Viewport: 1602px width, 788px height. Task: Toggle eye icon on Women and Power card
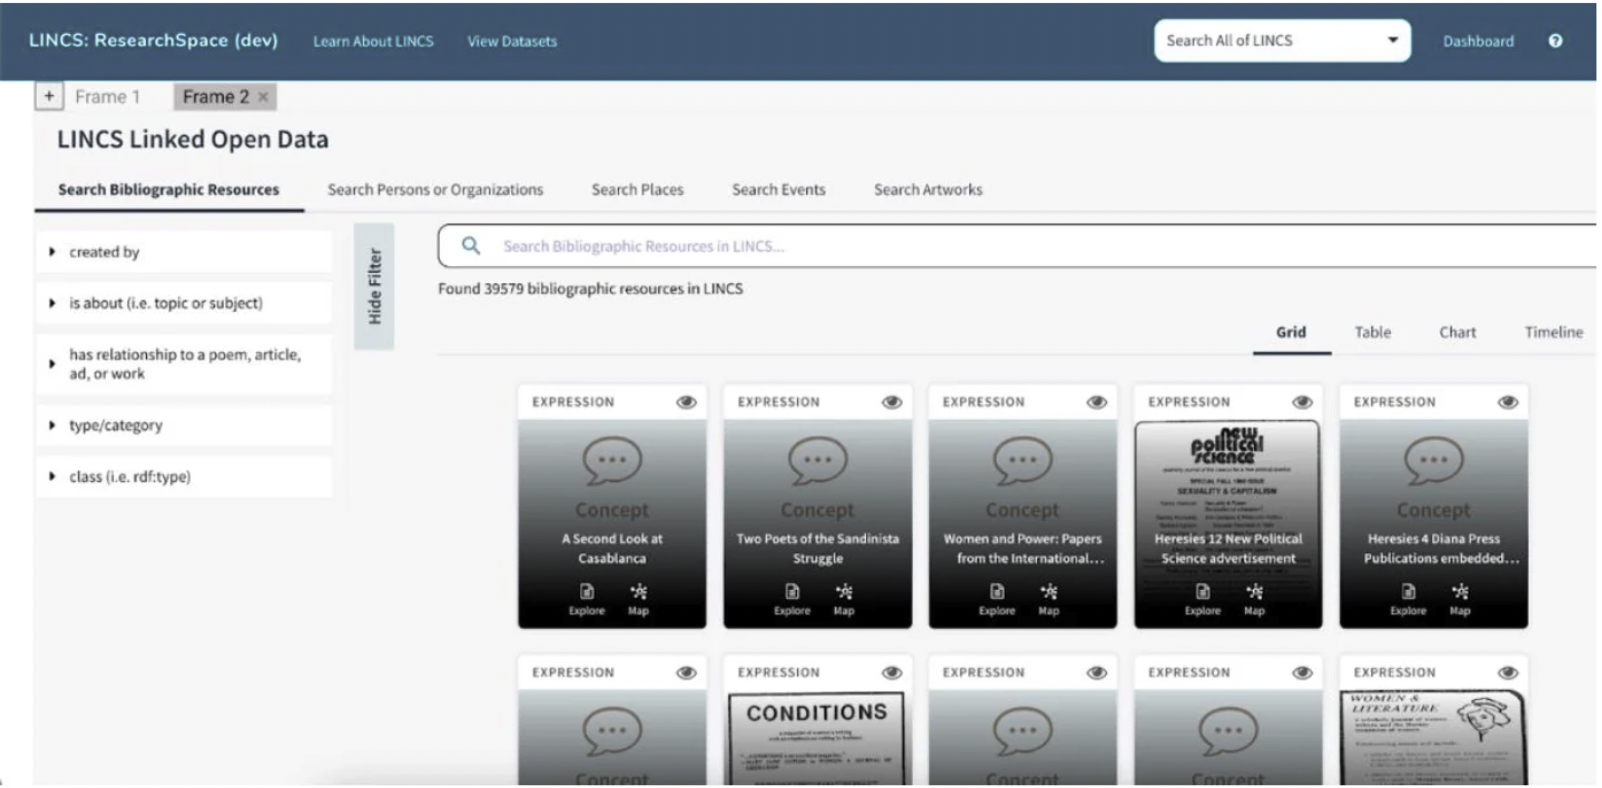click(x=1097, y=402)
